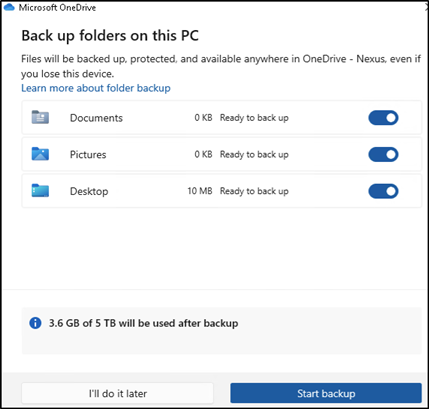The width and height of the screenshot is (429, 409).
Task: Select the Pictures folder label
Action: pyautogui.click(x=88, y=155)
